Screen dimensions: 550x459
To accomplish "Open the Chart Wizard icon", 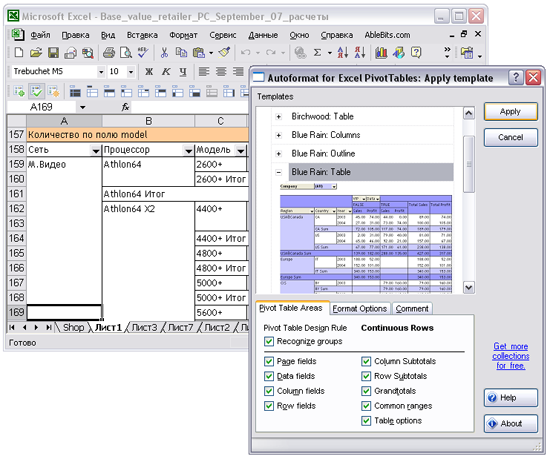I will tap(381, 53).
